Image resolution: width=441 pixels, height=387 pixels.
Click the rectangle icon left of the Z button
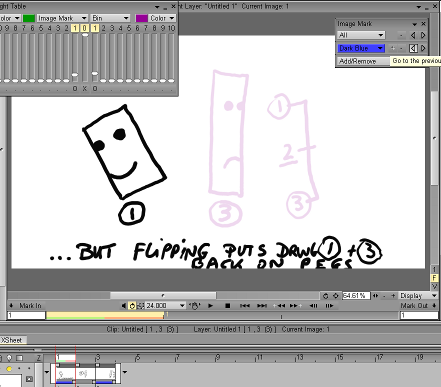19,358
